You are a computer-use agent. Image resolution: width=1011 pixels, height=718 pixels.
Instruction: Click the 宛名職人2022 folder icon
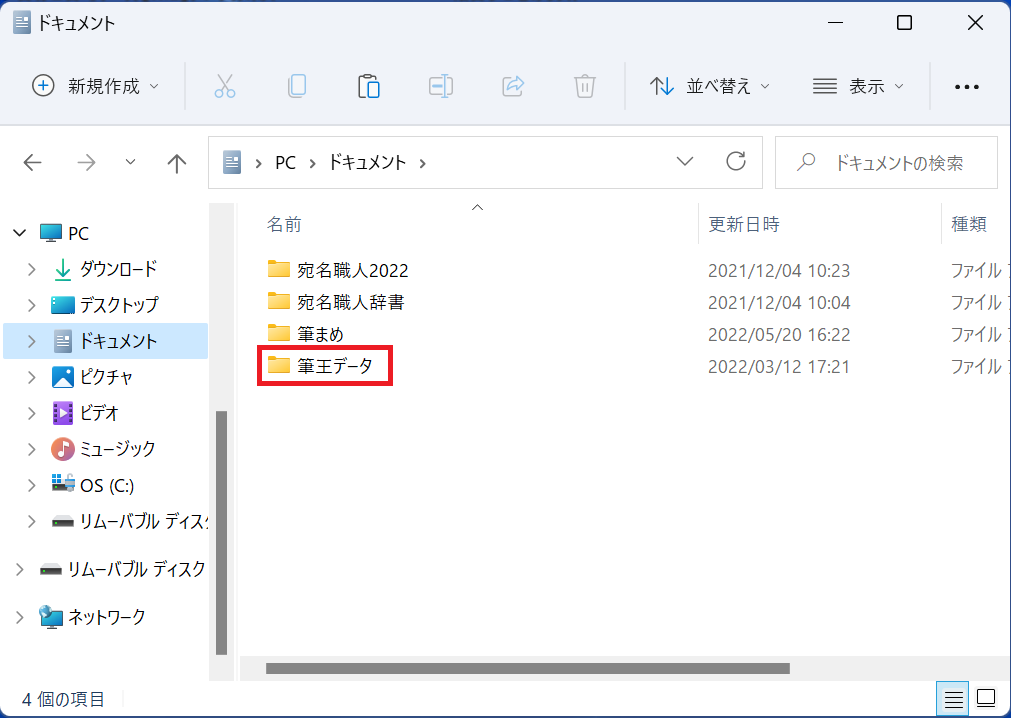point(279,269)
